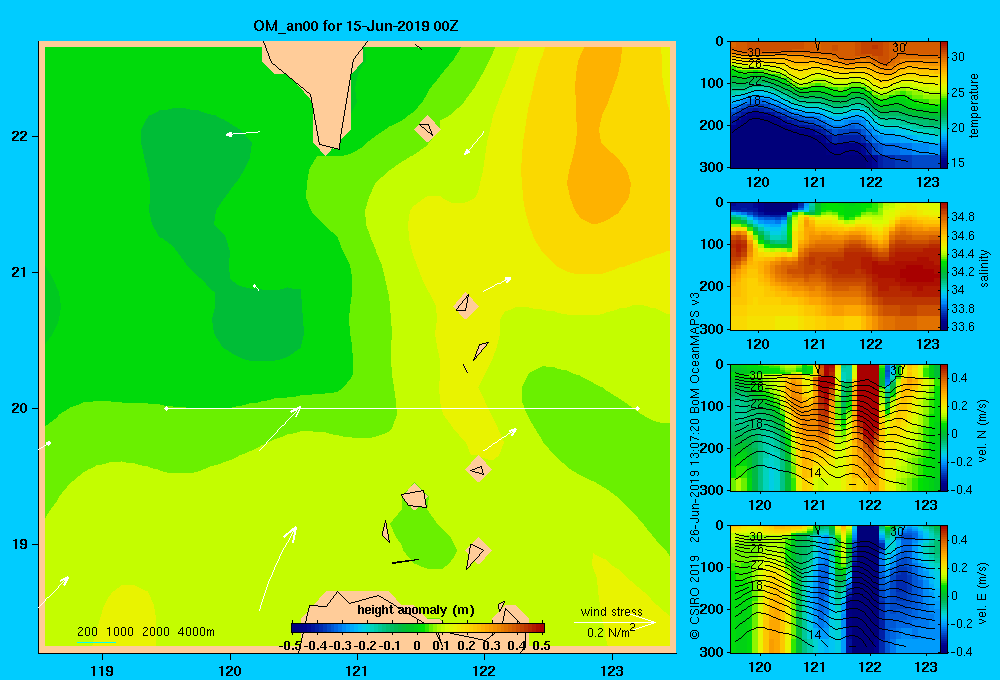Click the '0.4' tick on vel. E color bar
This screenshot has width=1000, height=680.
pyautogui.click(x=959, y=540)
